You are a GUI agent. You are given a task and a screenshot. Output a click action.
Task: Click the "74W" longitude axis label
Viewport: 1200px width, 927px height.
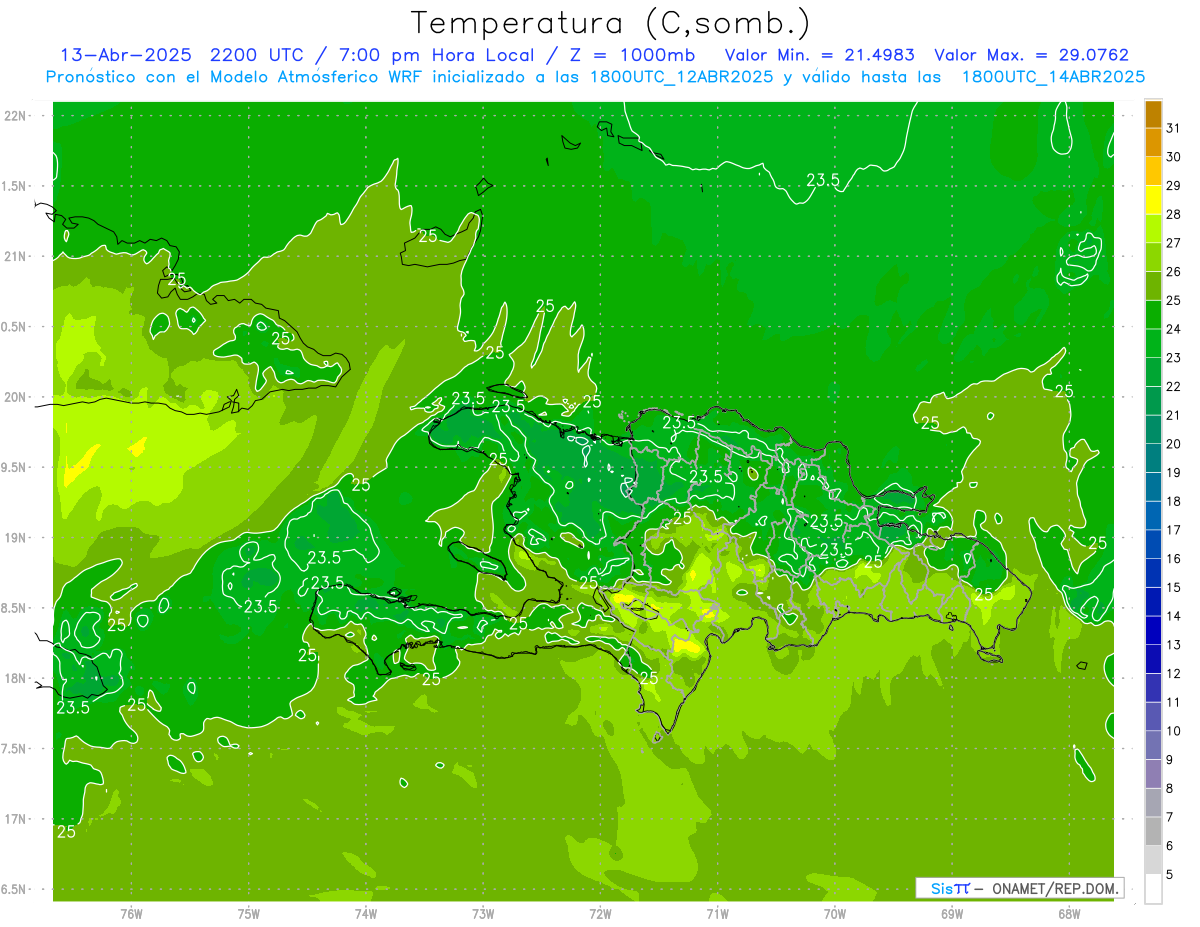(366, 914)
